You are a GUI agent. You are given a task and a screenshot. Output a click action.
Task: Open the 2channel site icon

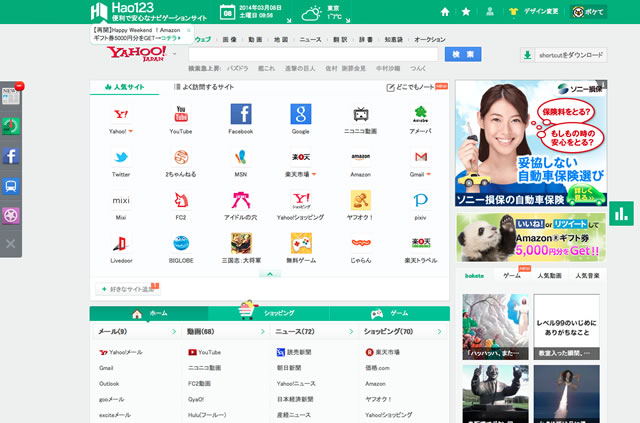click(x=181, y=157)
